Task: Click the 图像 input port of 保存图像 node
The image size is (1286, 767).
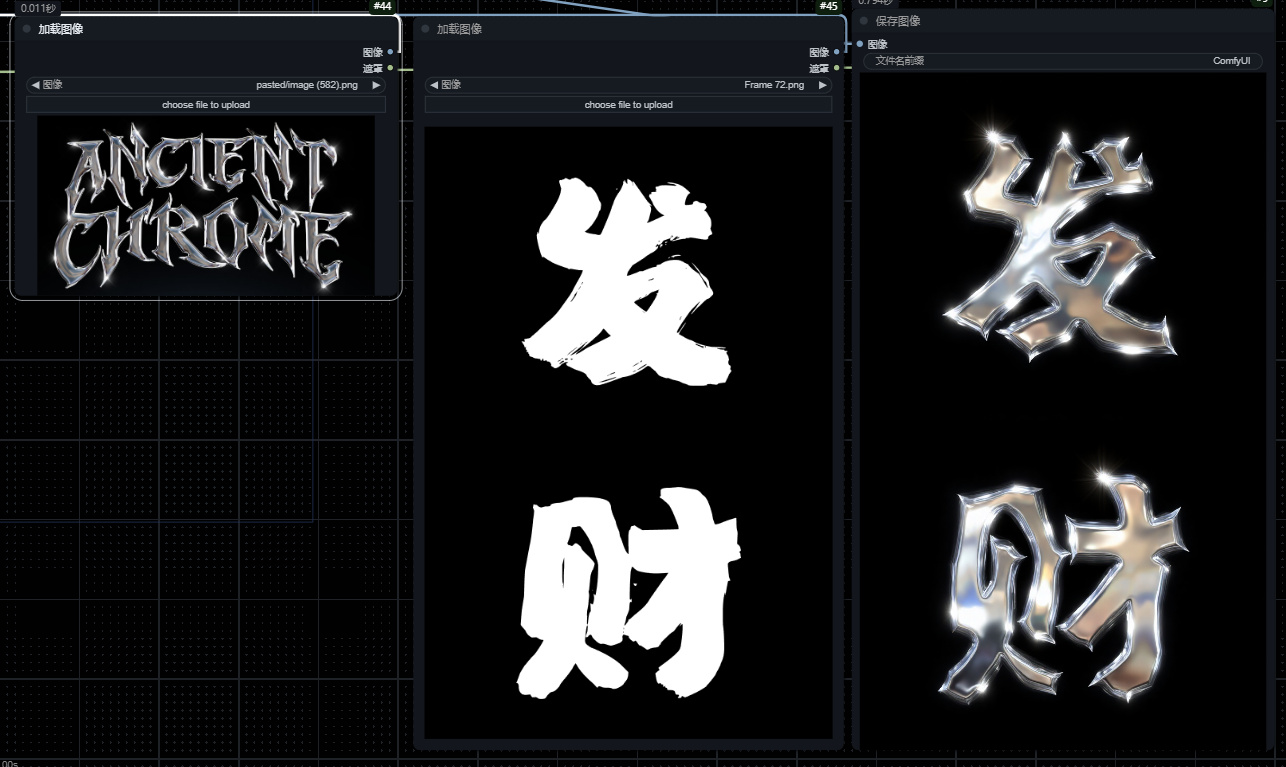Action: click(860, 44)
